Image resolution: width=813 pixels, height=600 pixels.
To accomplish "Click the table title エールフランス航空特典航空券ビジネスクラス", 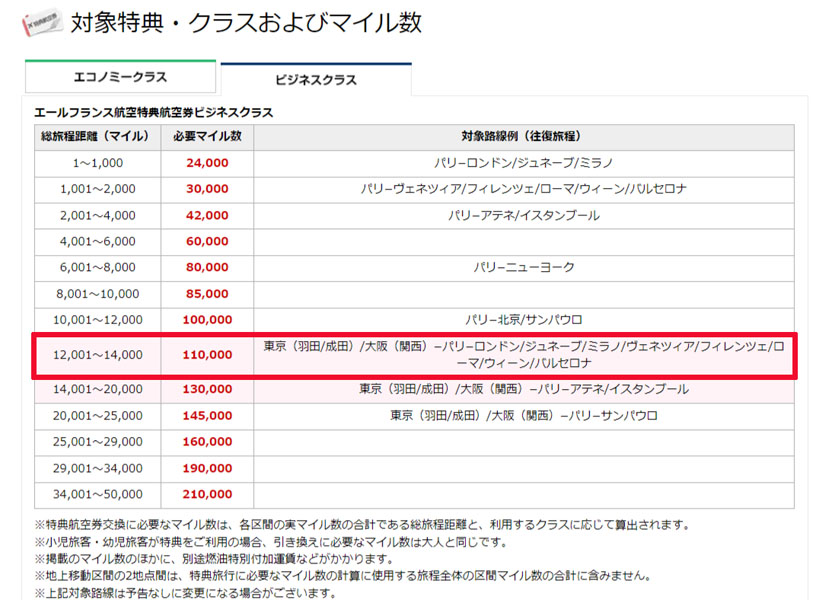I will click(153, 113).
